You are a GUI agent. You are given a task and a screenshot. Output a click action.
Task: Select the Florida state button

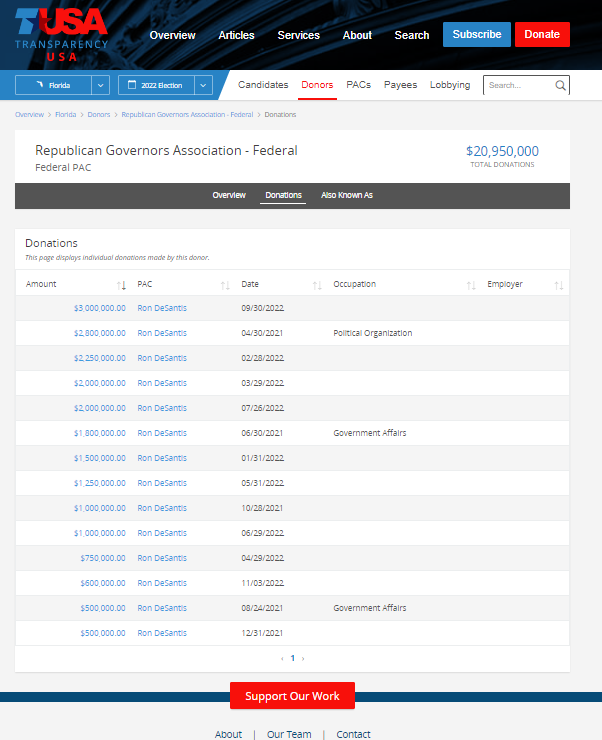(53, 85)
